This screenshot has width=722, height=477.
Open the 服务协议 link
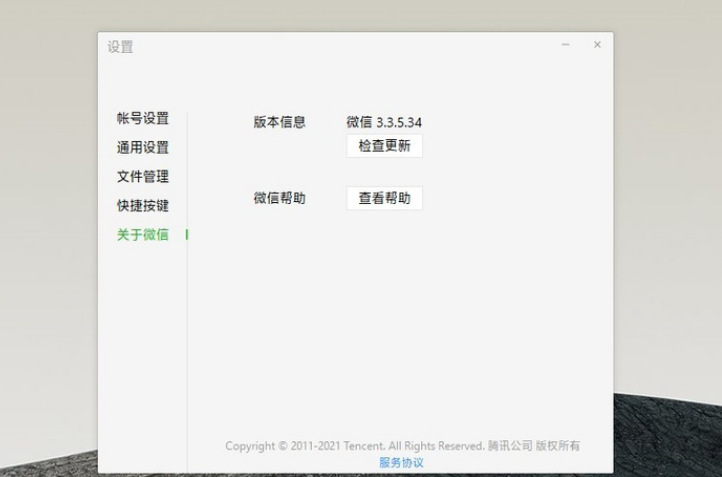click(401, 462)
